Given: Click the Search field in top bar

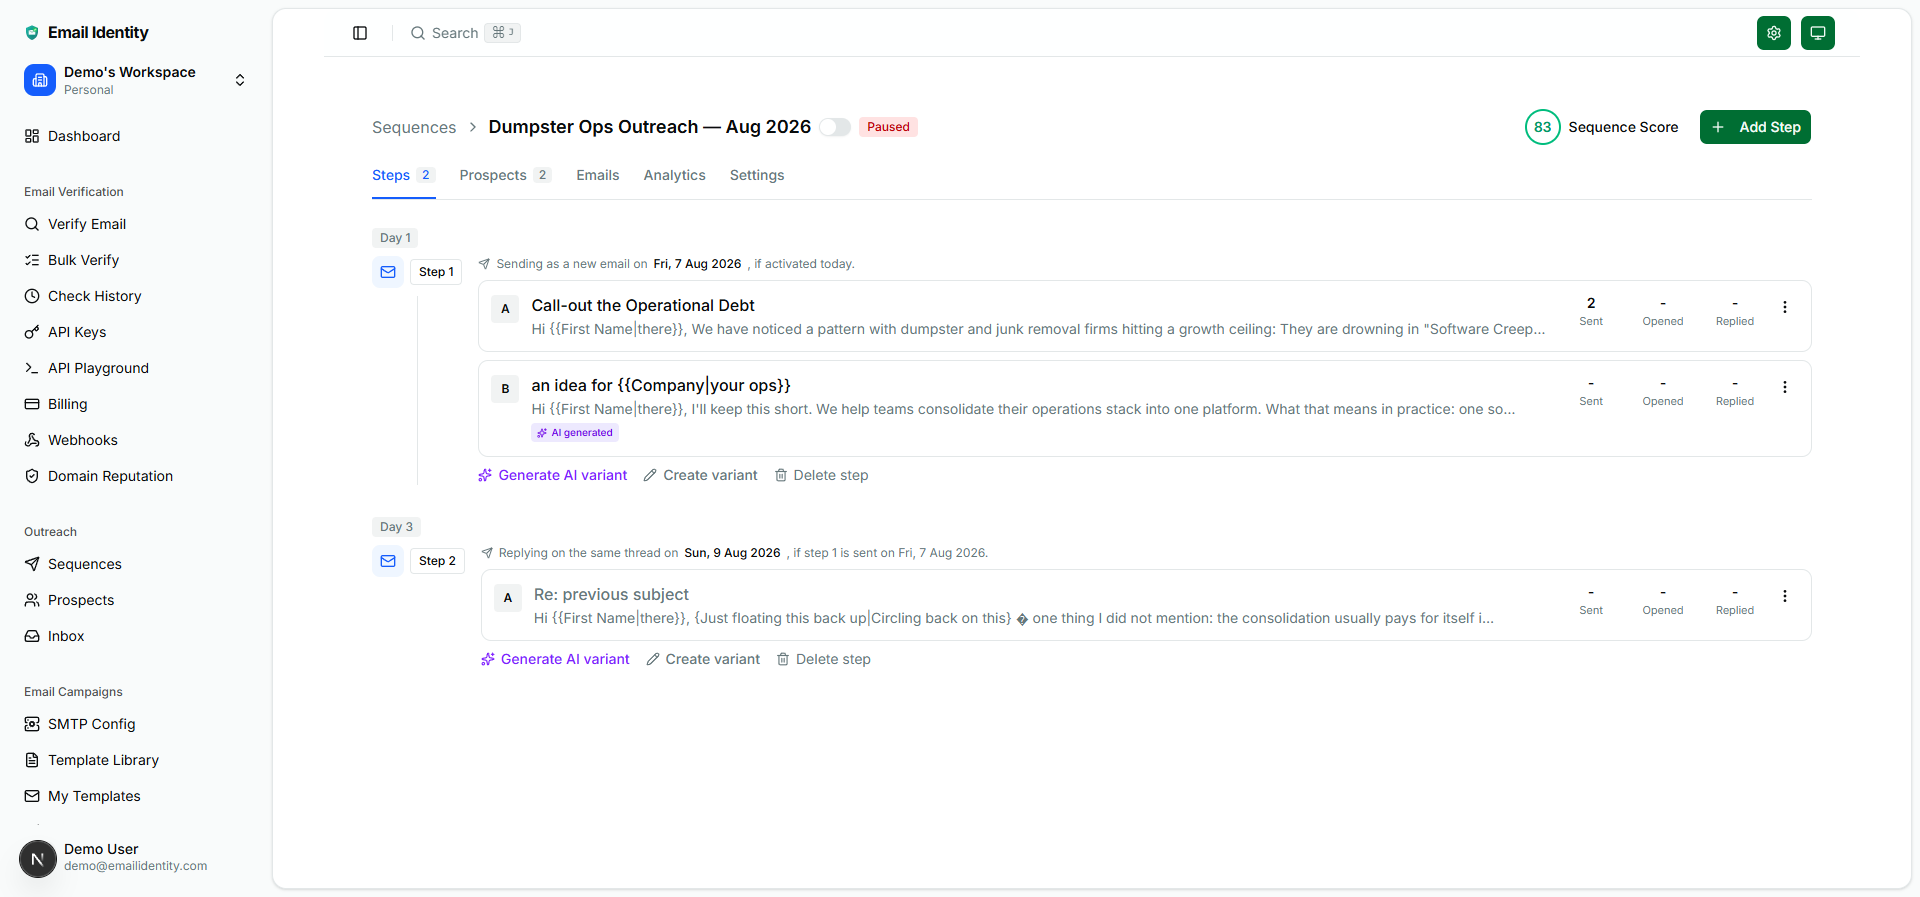Looking at the screenshot, I should pyautogui.click(x=465, y=33).
